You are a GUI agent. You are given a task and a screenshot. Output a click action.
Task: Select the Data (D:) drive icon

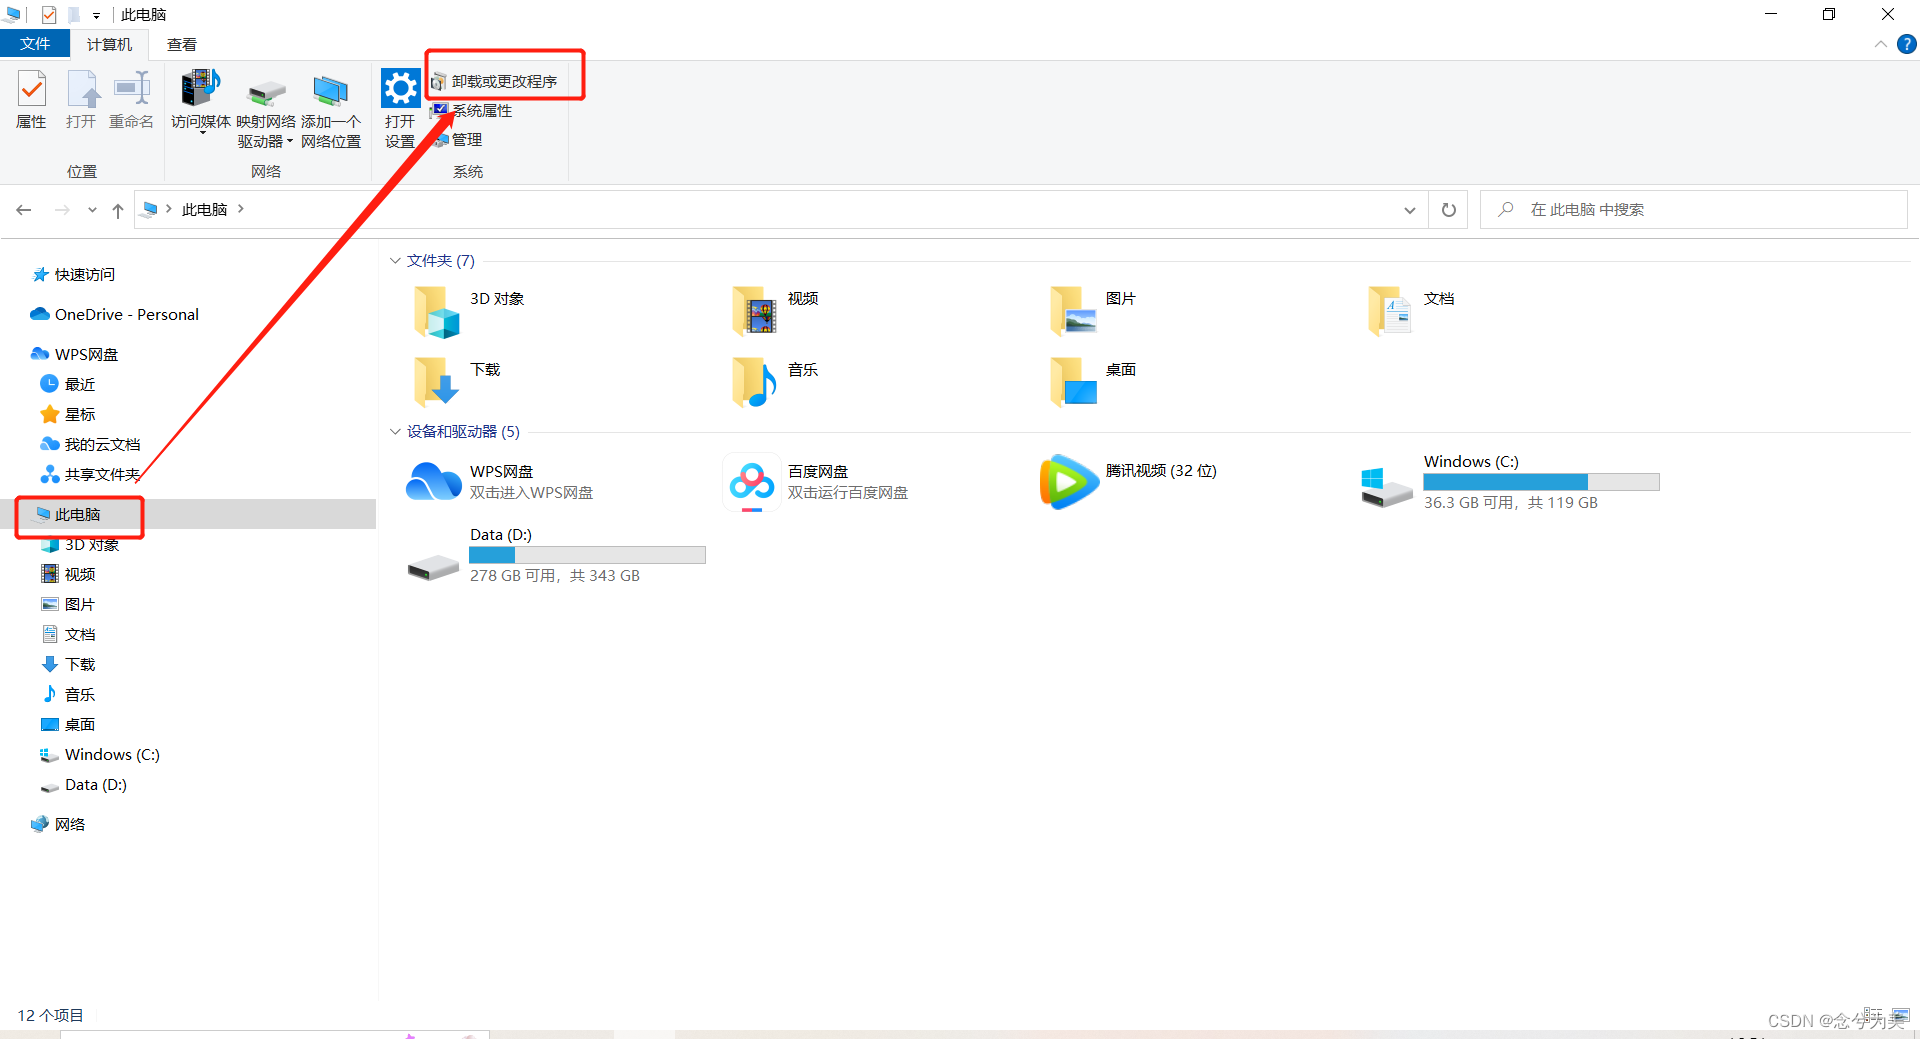(x=433, y=567)
